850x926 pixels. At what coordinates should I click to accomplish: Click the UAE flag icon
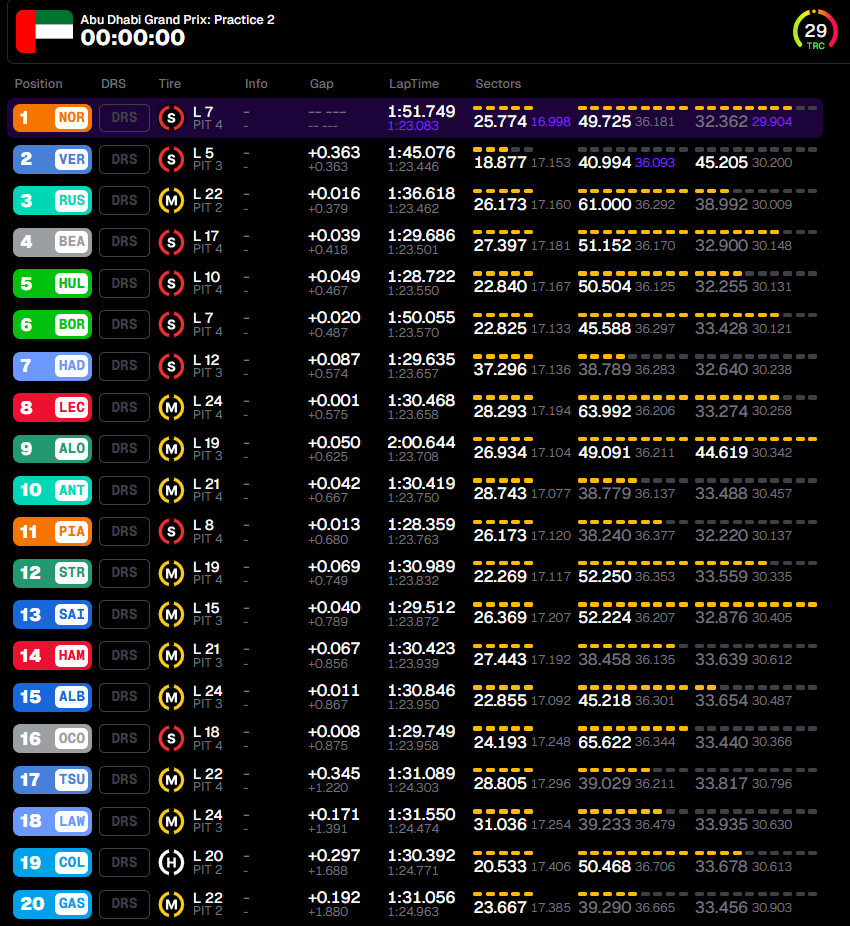point(44,31)
